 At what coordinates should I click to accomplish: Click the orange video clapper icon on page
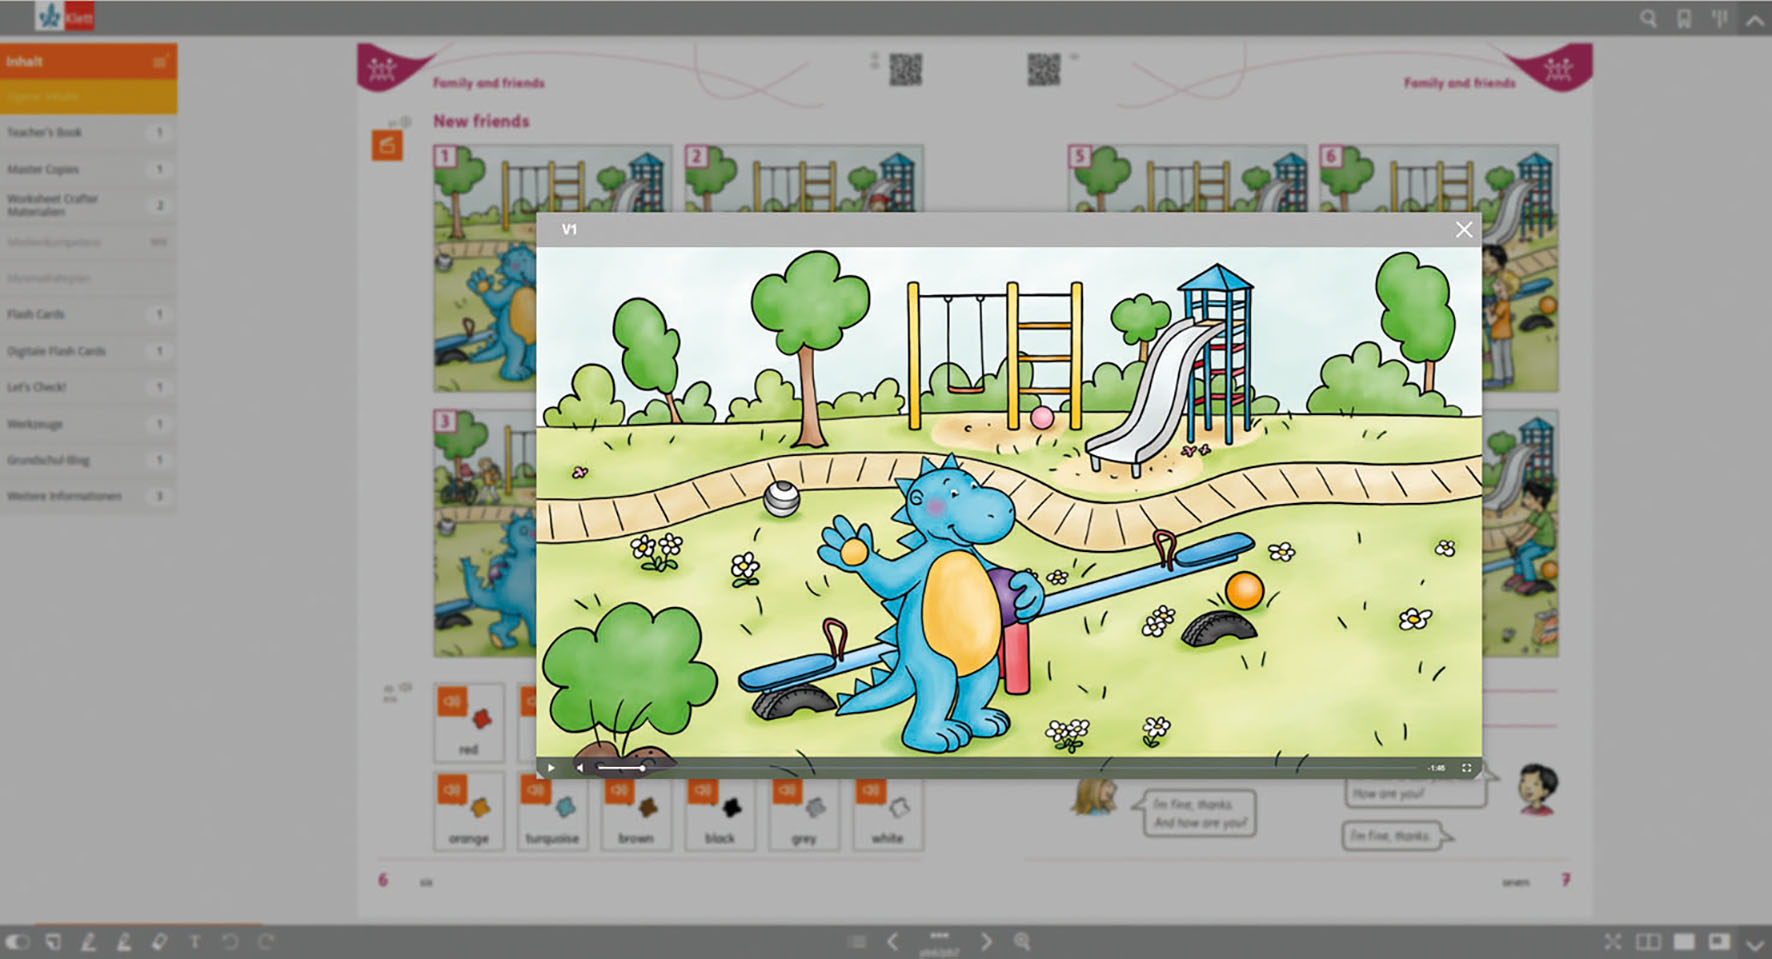(x=387, y=146)
